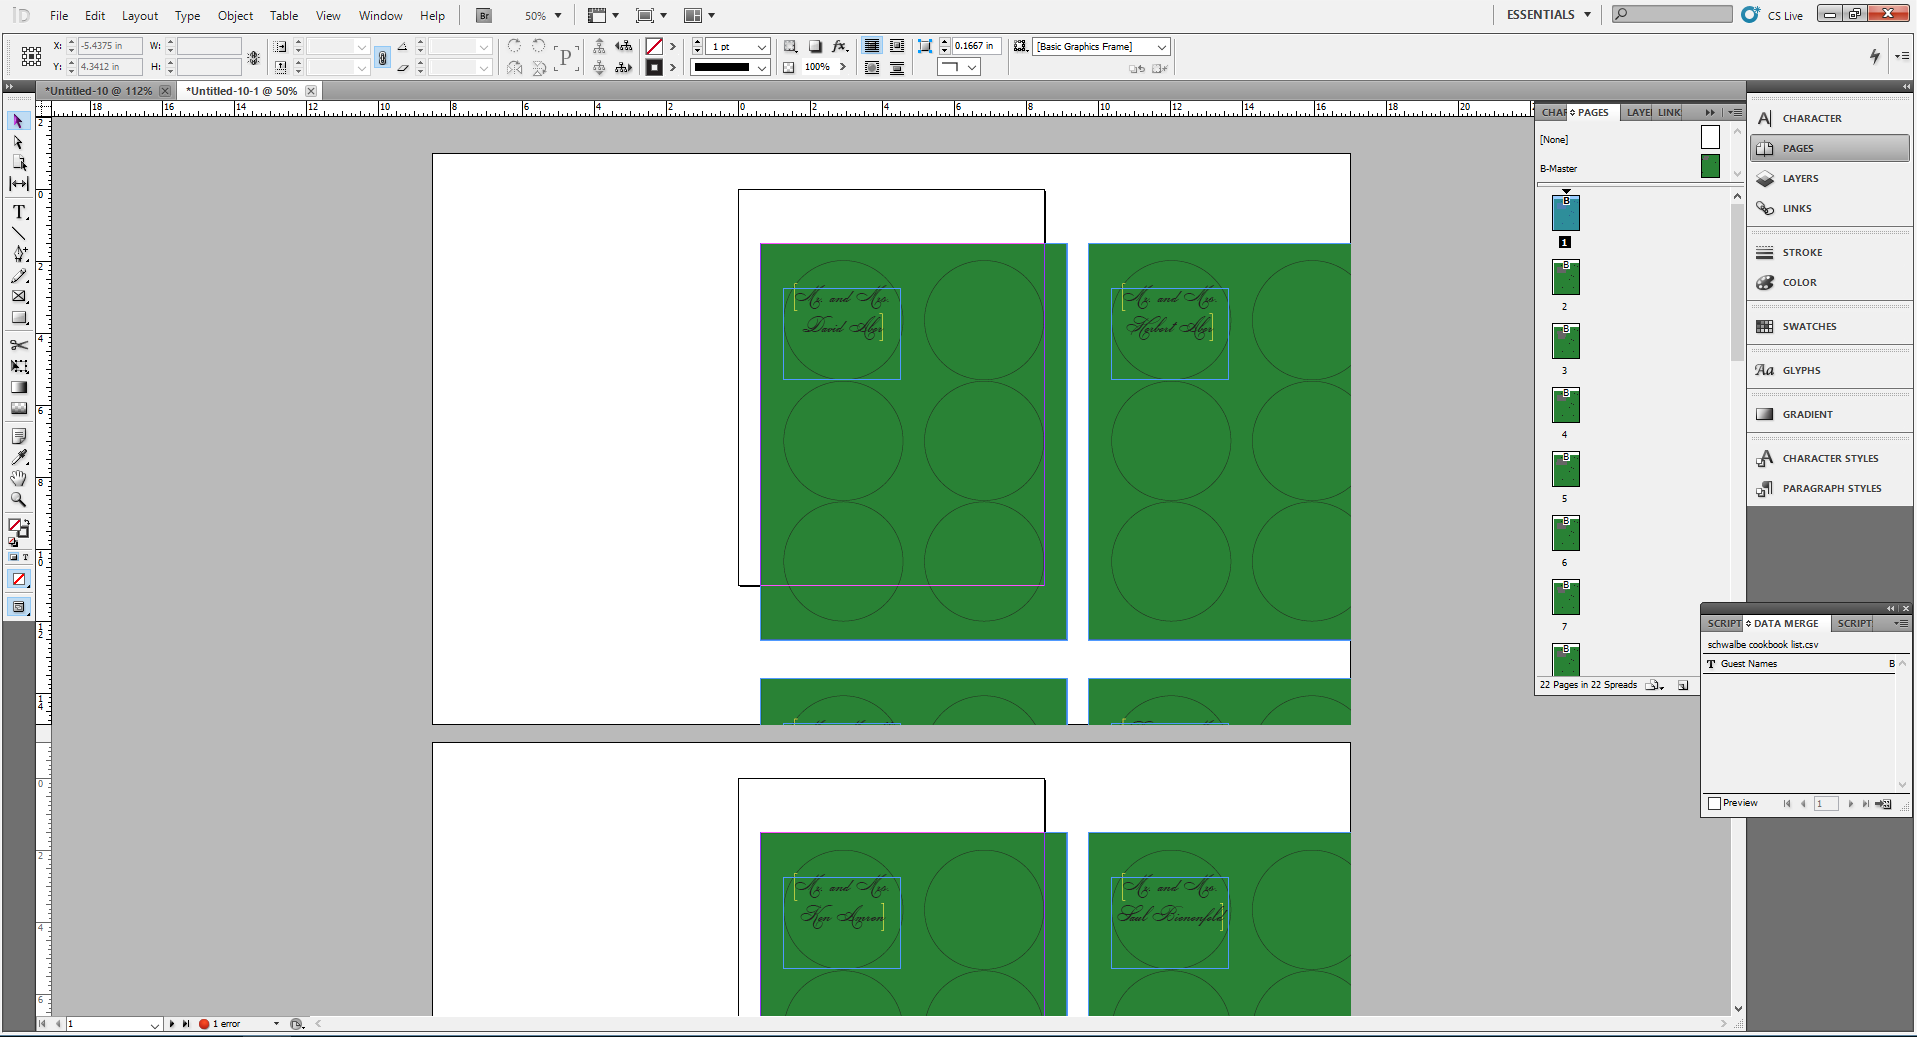Select the Line tool
Viewport: 1917px width, 1037px height.
coord(18,233)
